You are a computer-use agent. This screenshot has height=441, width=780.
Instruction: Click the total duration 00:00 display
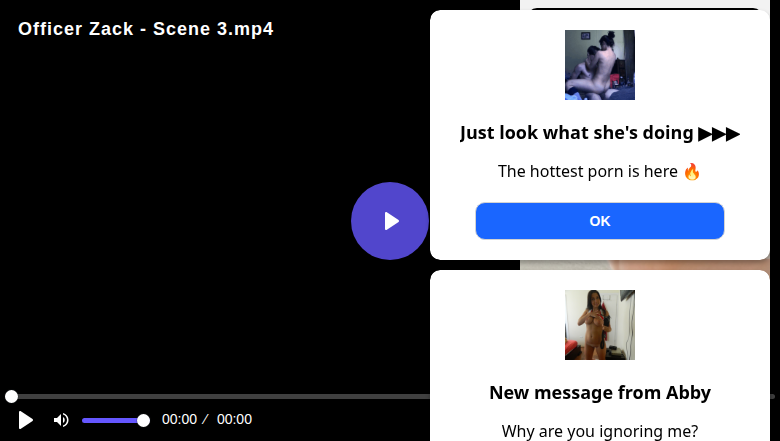click(x=234, y=420)
